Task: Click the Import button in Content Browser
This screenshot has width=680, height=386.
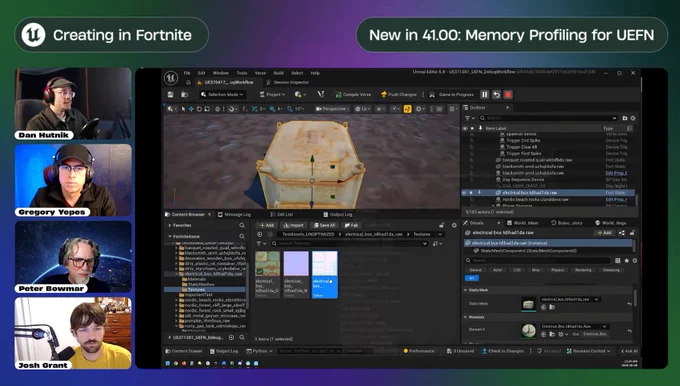Action: point(294,225)
